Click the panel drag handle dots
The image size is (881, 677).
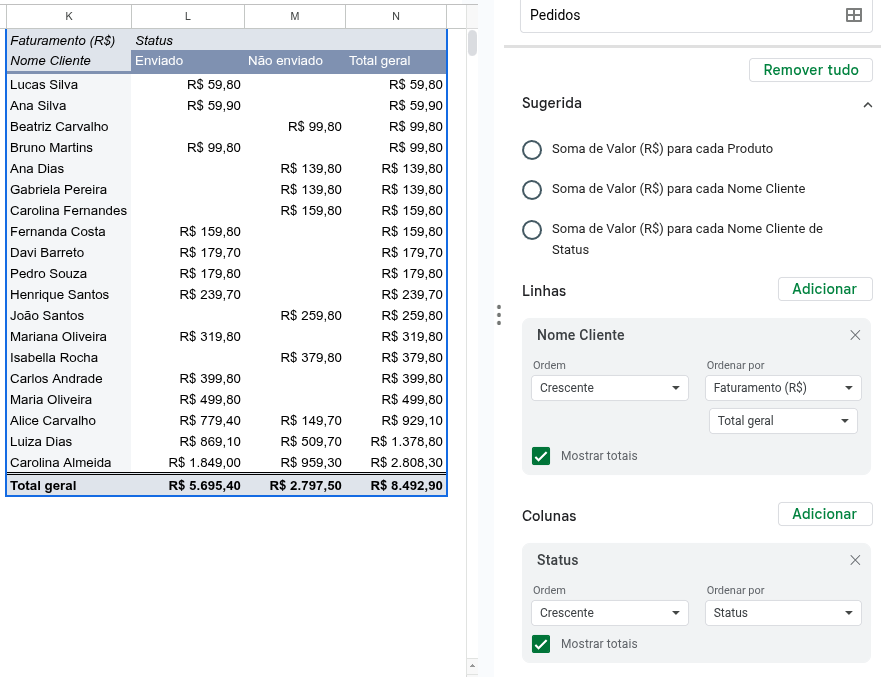coord(498,314)
